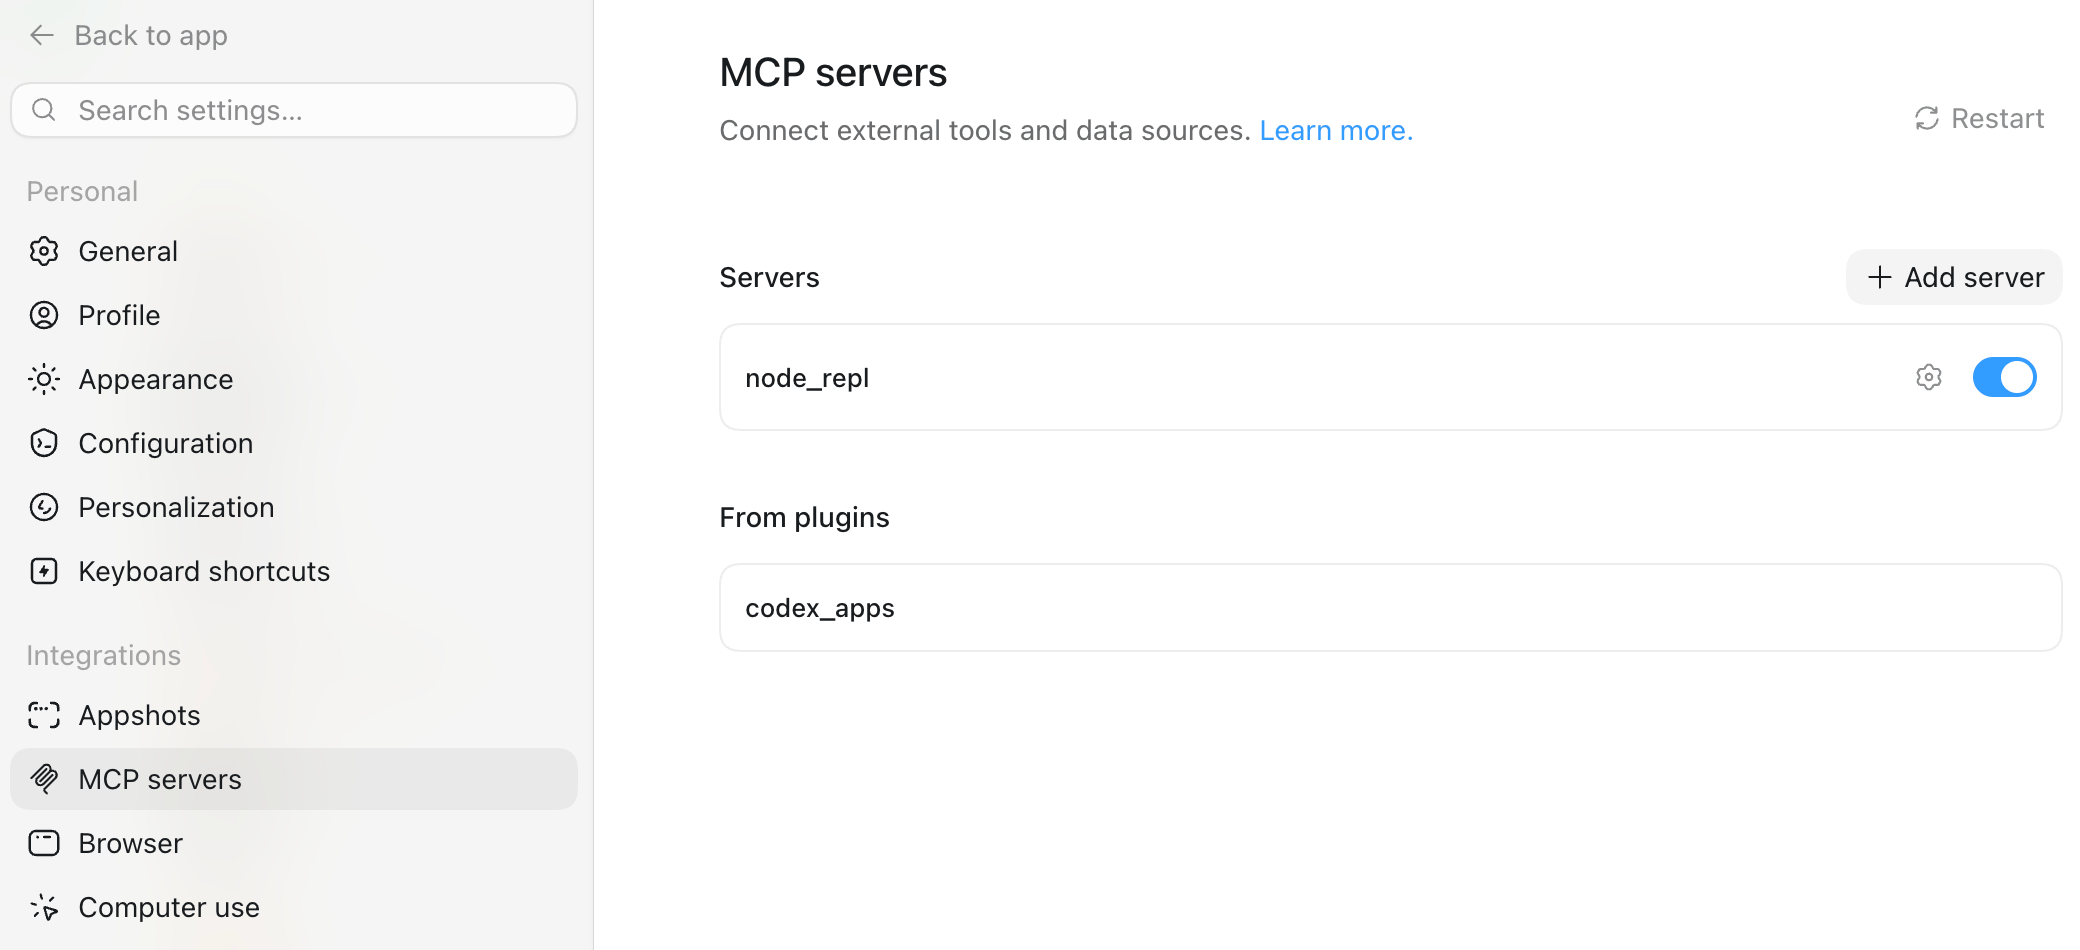Open Keyboard shortcuts settings
The image size is (2080, 950).
294,571
